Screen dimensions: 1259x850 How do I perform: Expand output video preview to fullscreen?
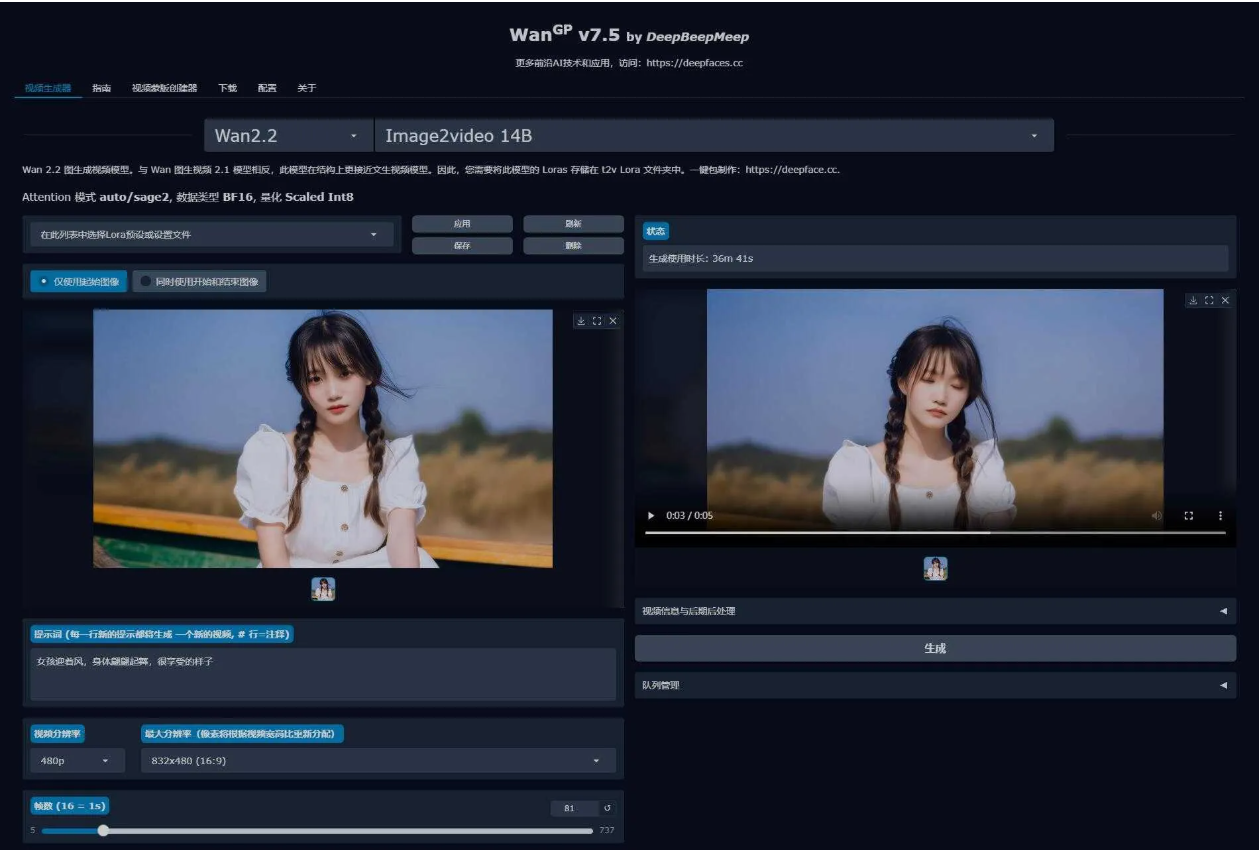(1209, 300)
